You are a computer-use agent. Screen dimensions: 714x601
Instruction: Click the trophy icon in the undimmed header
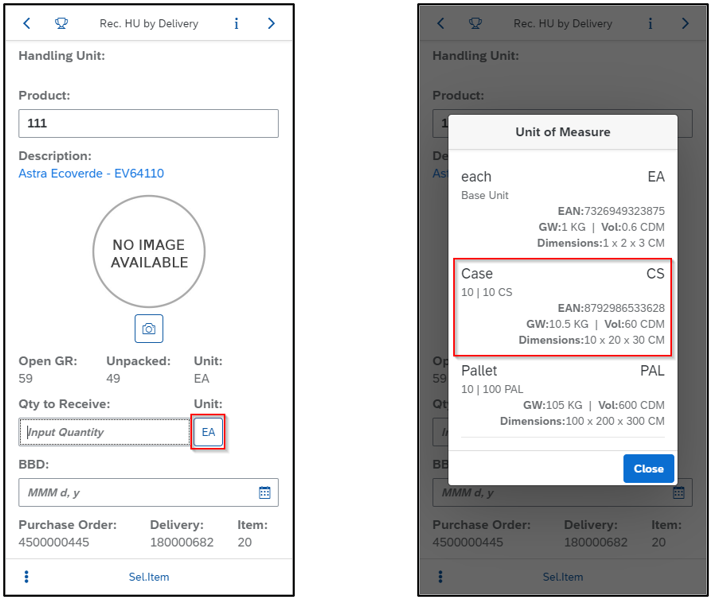point(61,23)
